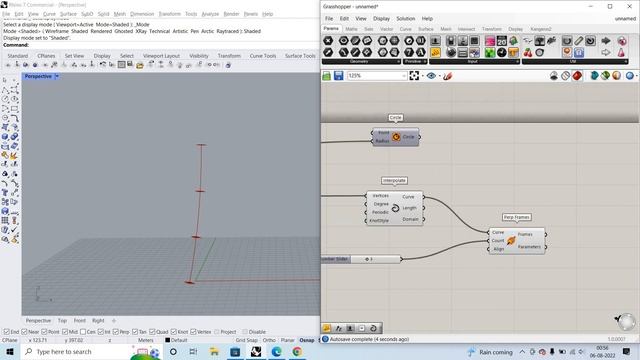Select the CPlanes toolbar tab in Rhino

coord(46,56)
